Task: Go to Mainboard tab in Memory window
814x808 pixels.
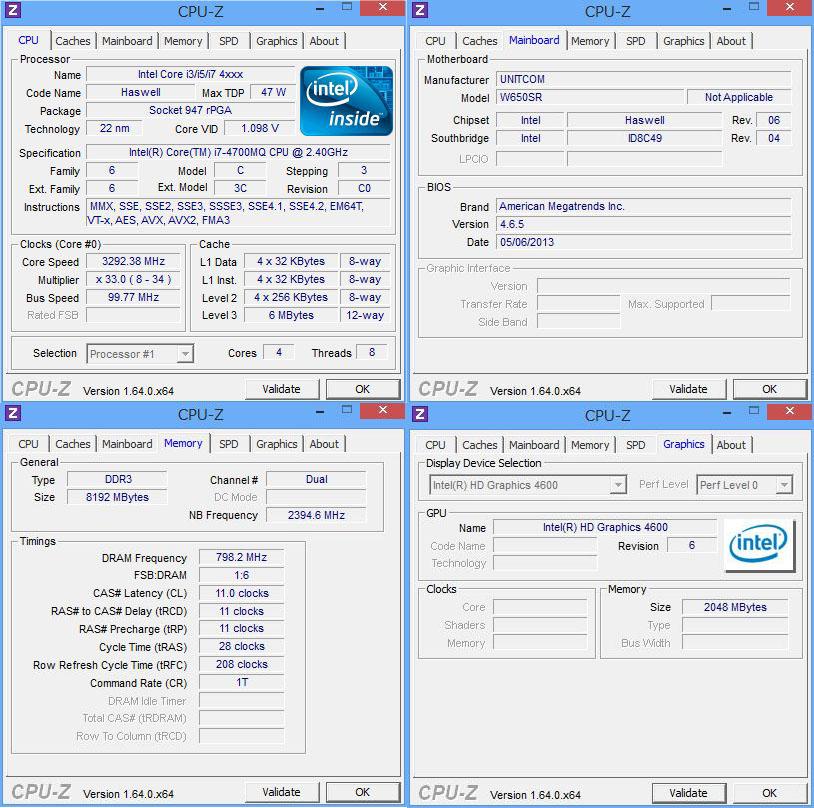Action: tap(127, 444)
